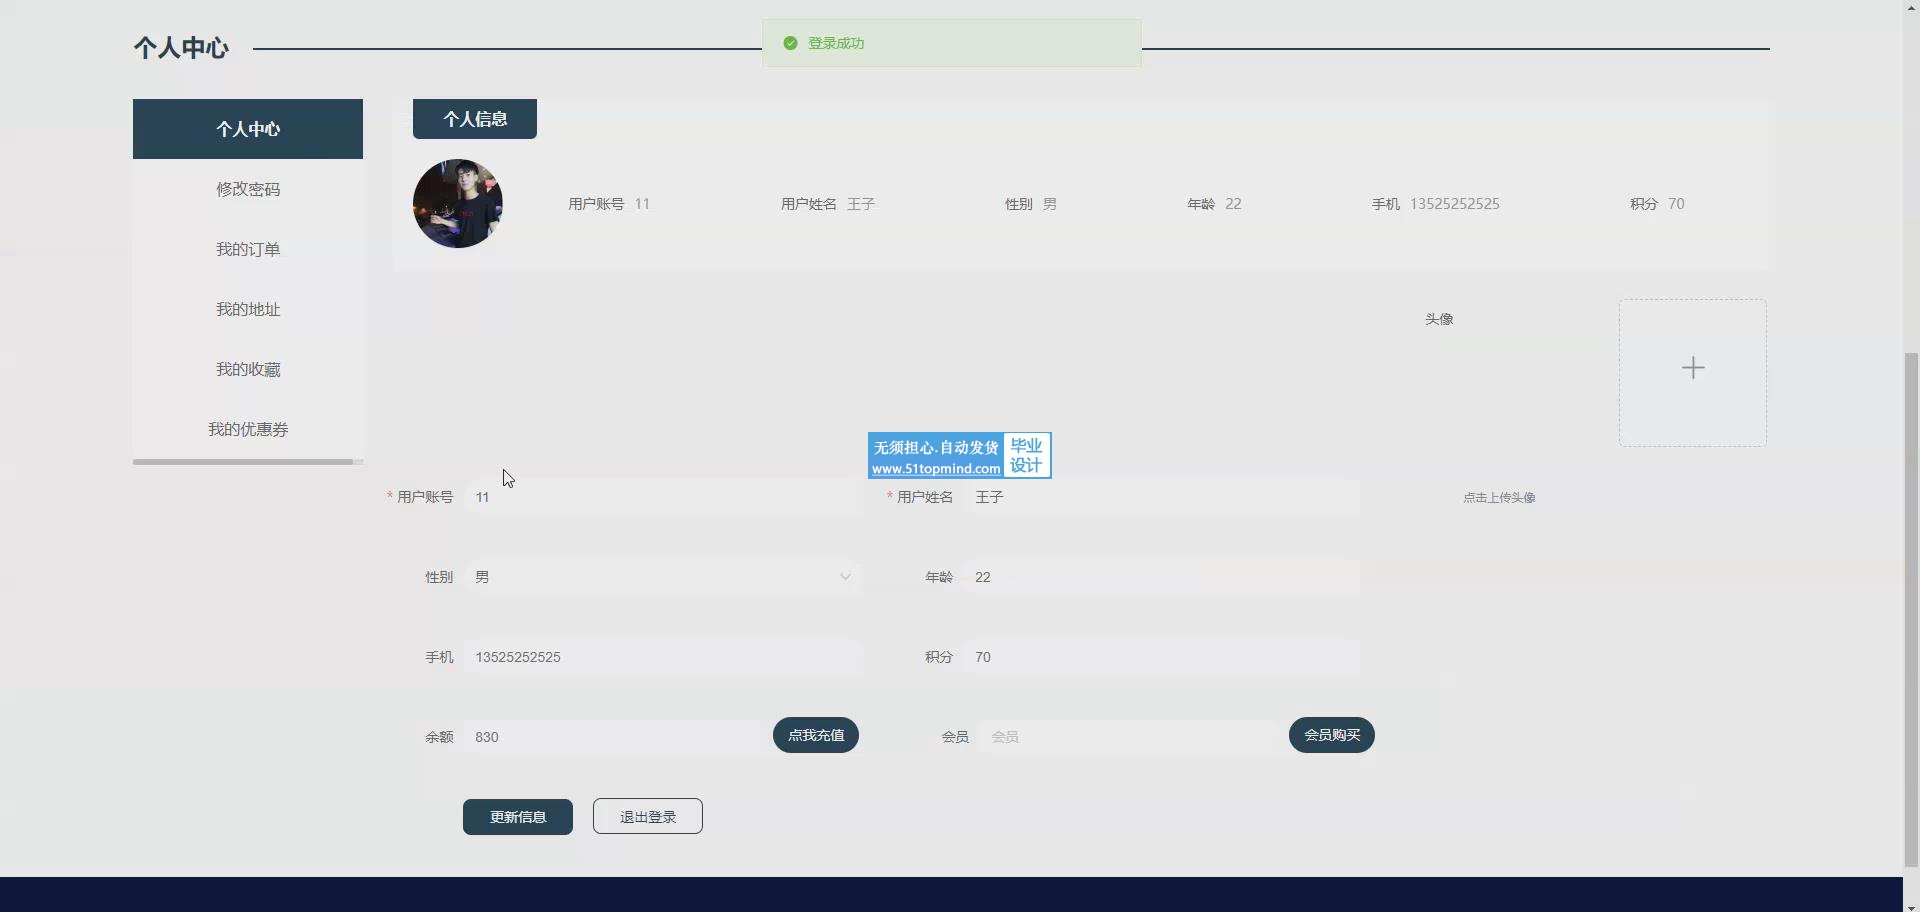Viewport: 1920px width, 912px height.
Task: Open 我的地址 menu item
Action: pyautogui.click(x=248, y=309)
